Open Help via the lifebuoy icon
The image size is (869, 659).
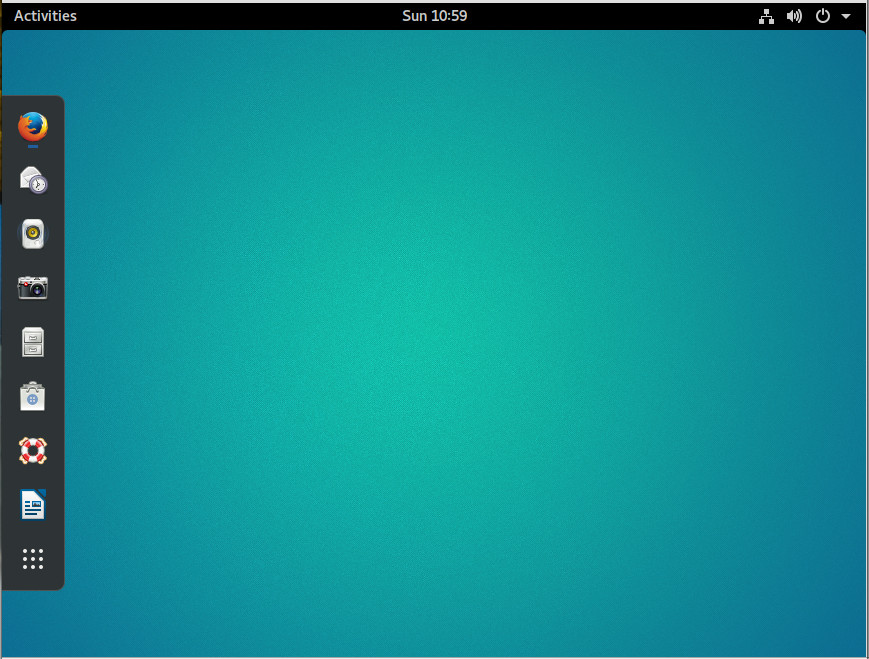click(x=33, y=450)
